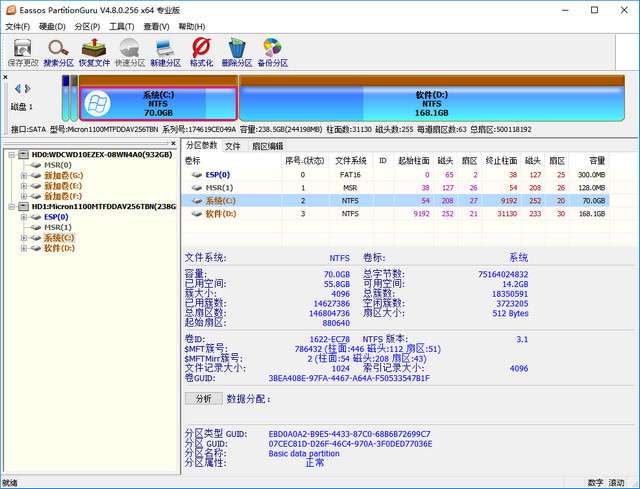This screenshot has width=640, height=489.
Task: Click partition type GUID EBD0A0A2-B9E5-4433
Action: coord(349,434)
